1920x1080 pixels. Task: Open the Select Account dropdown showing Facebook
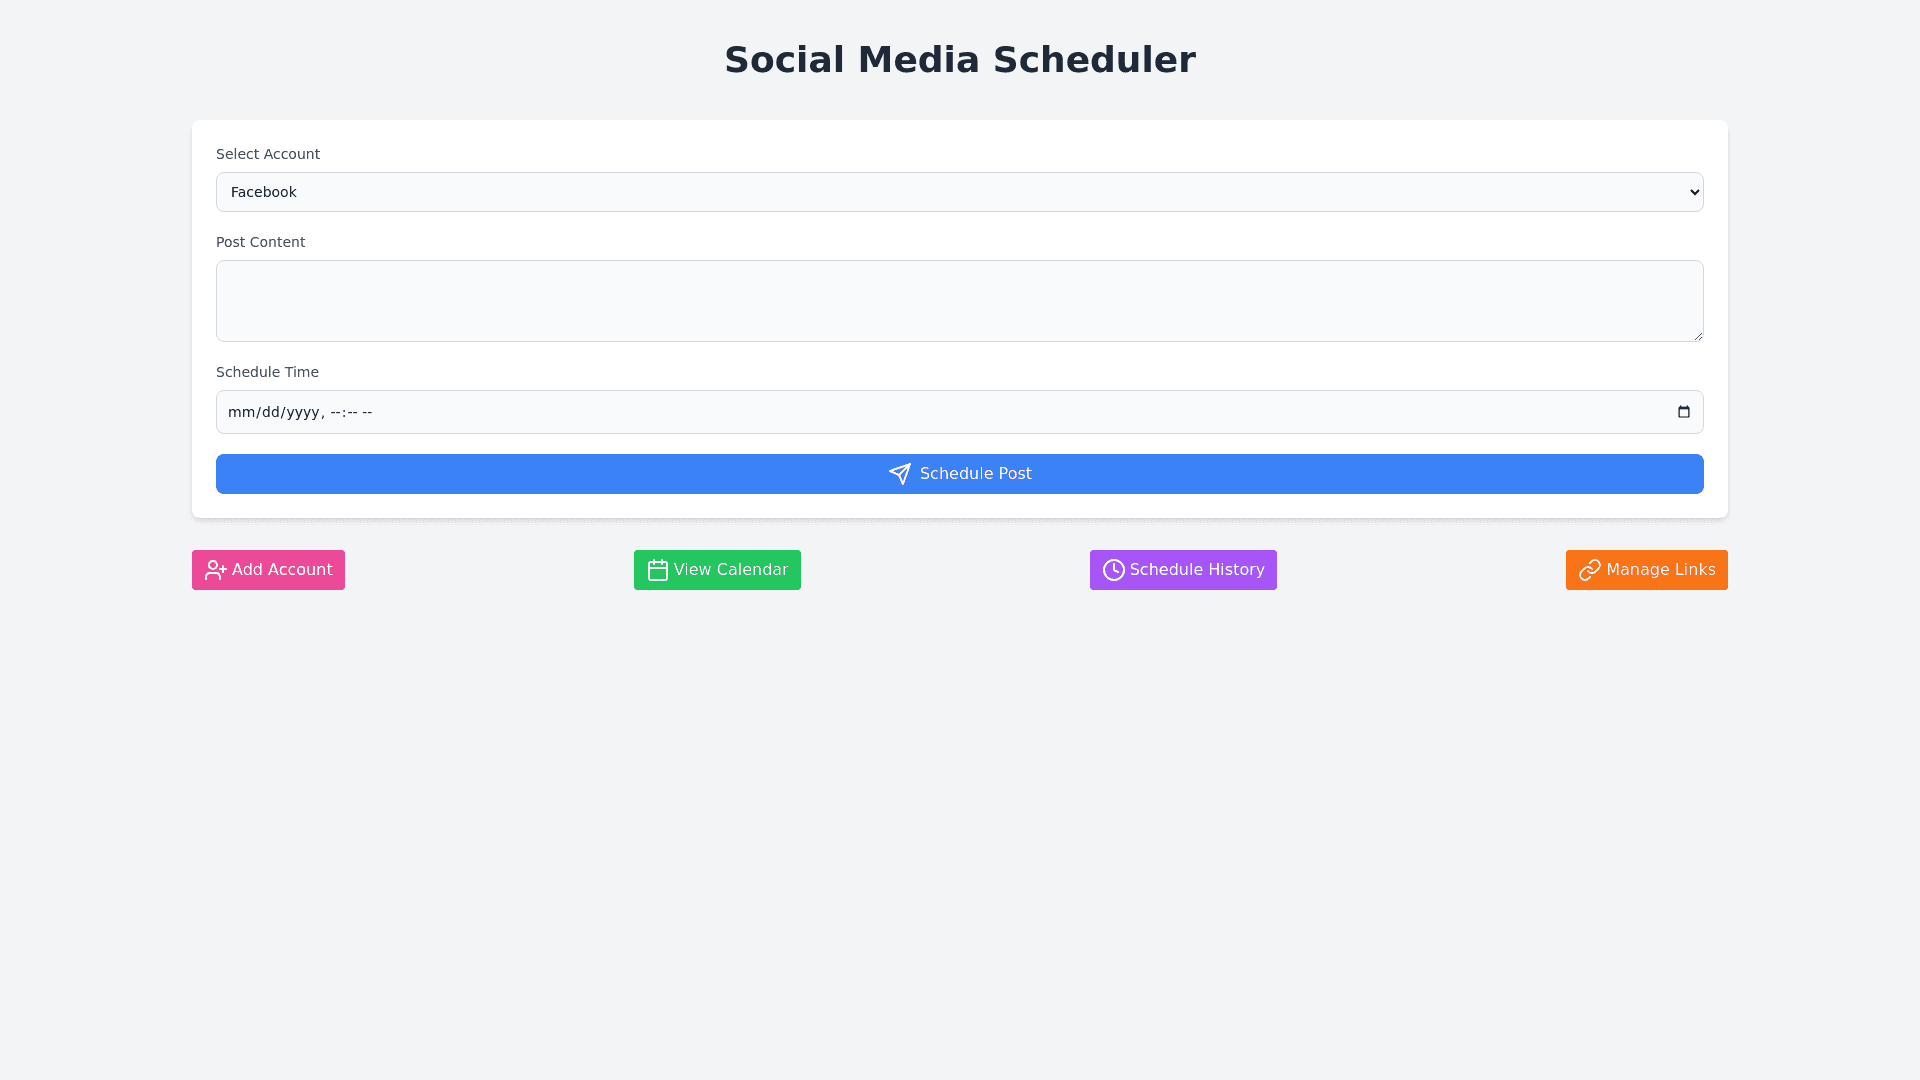coord(958,192)
